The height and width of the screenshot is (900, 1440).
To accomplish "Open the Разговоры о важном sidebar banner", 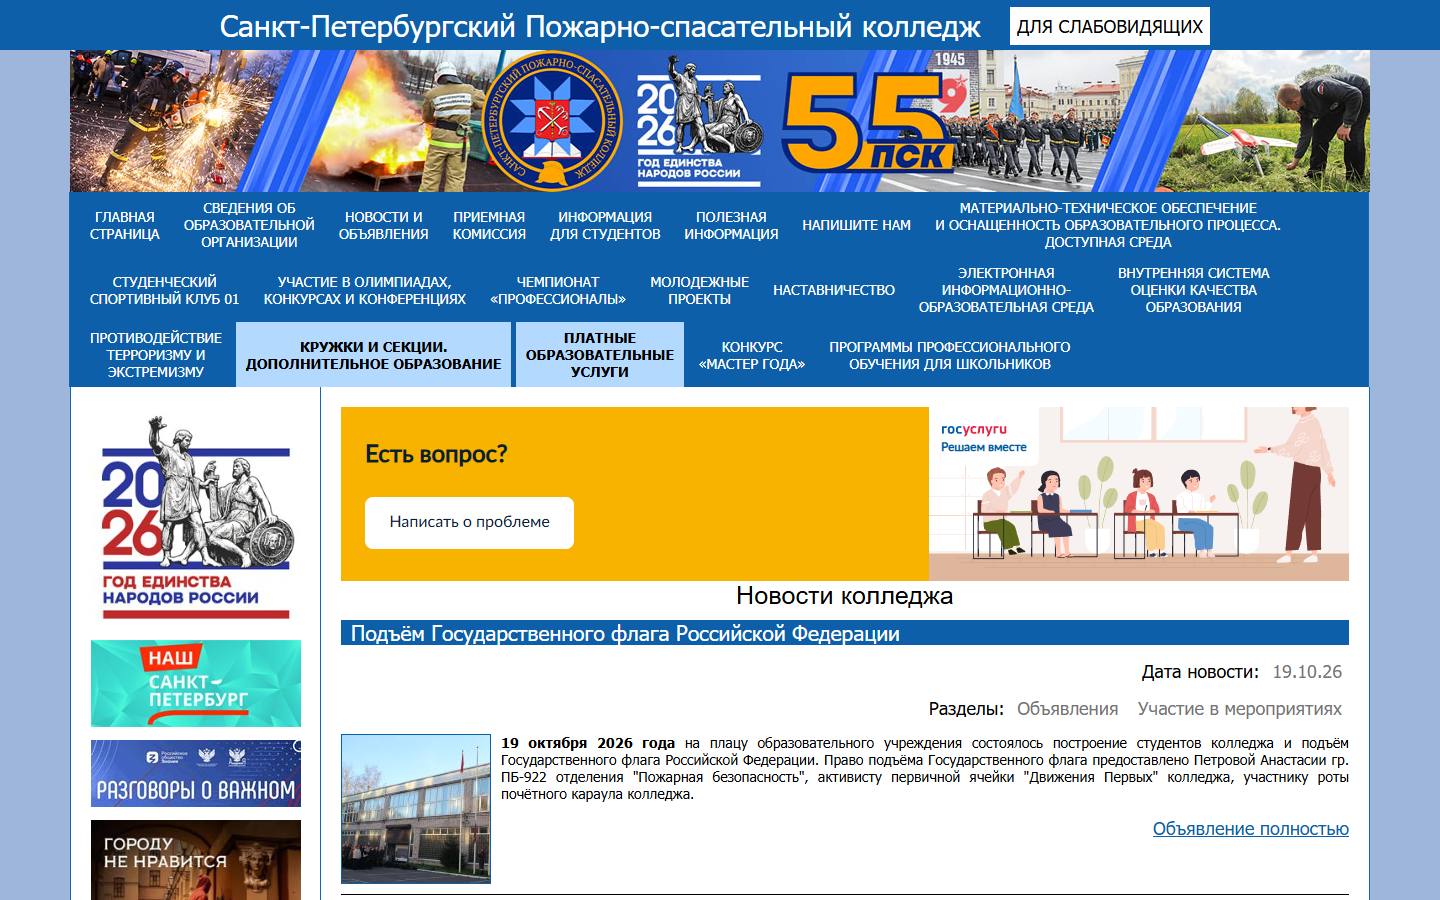I will tap(196, 774).
